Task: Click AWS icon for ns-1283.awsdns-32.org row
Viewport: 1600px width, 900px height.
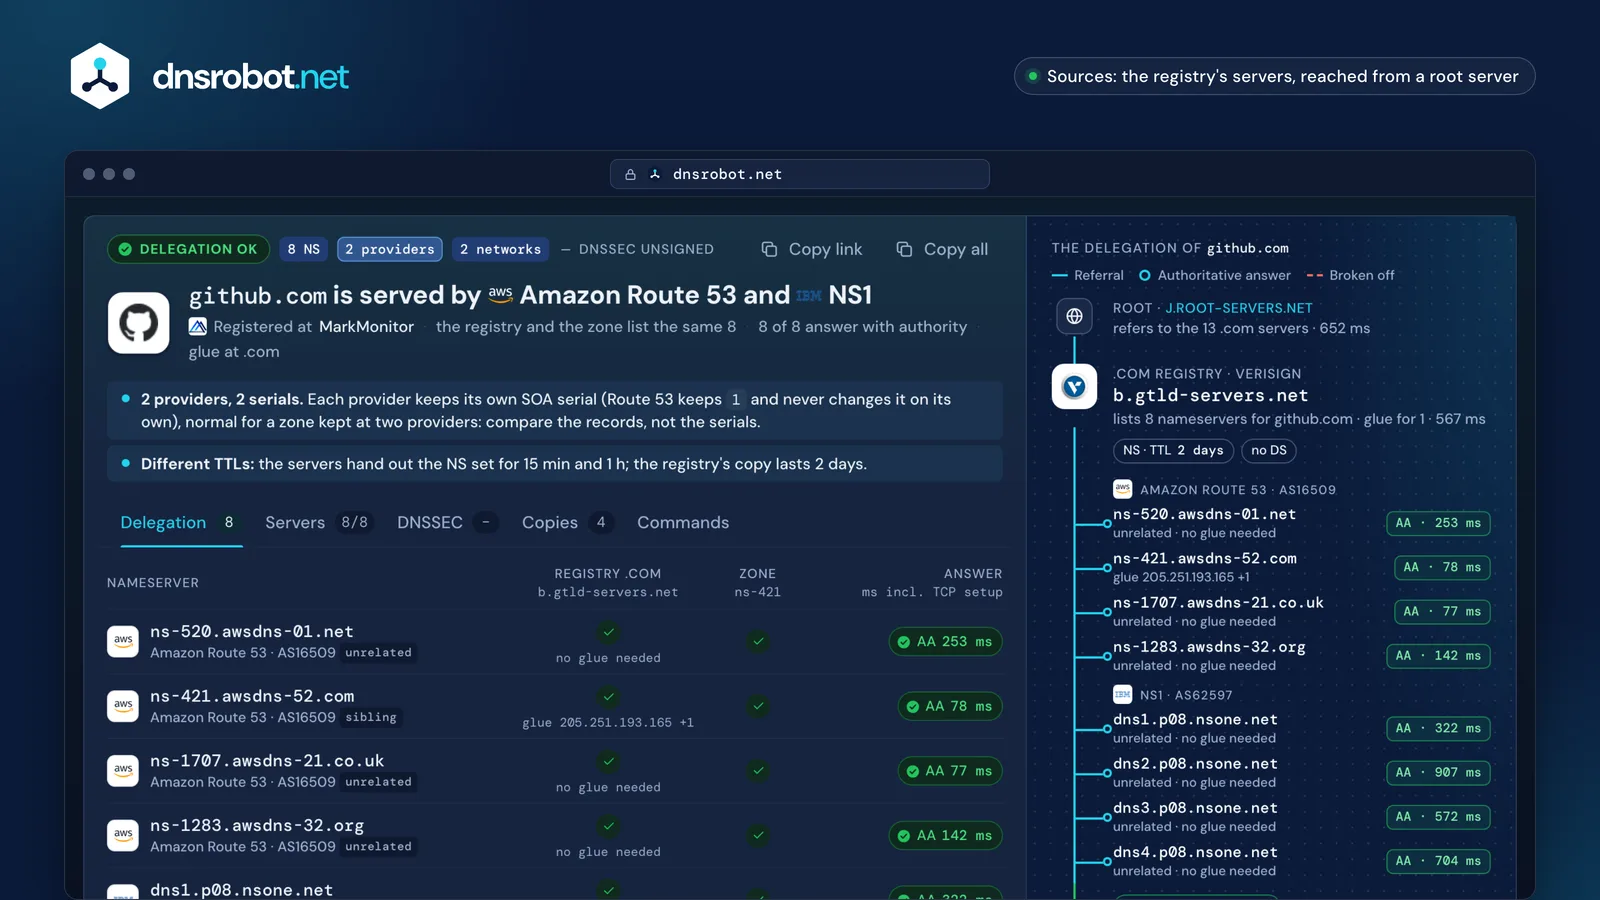Action: [x=123, y=835]
